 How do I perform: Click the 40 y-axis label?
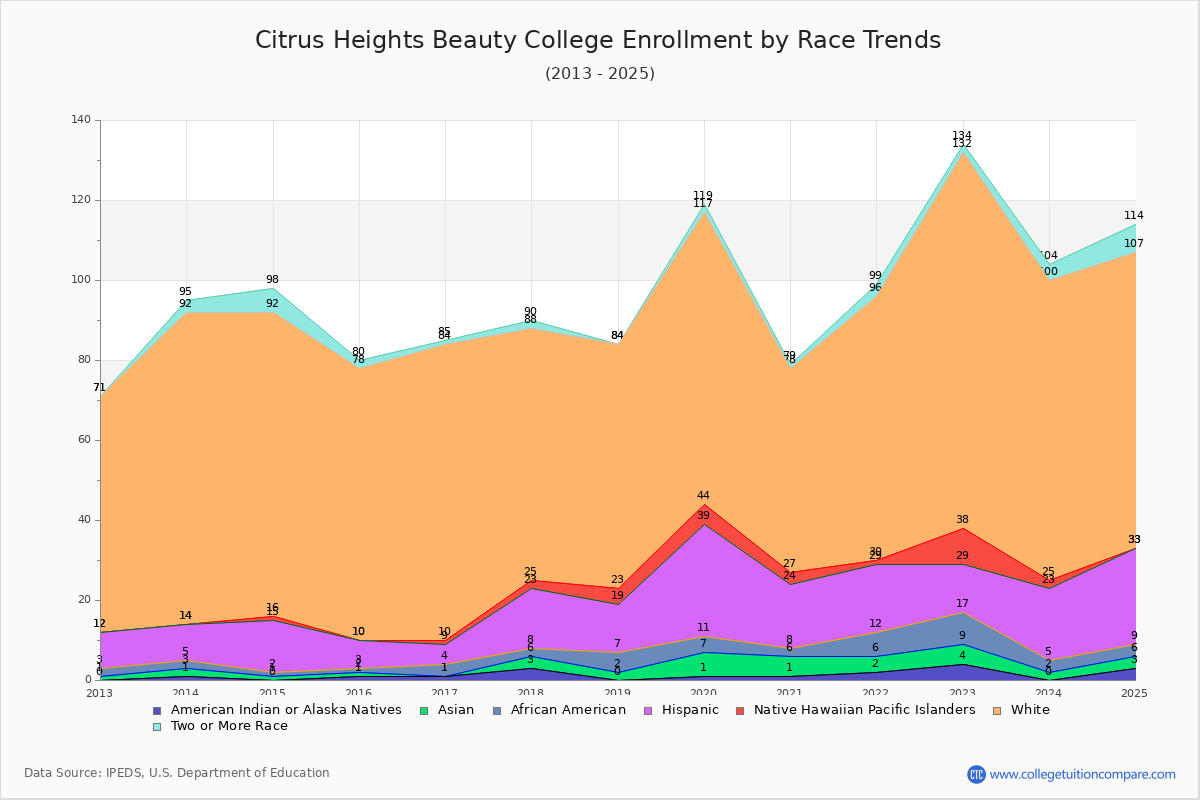(84, 520)
